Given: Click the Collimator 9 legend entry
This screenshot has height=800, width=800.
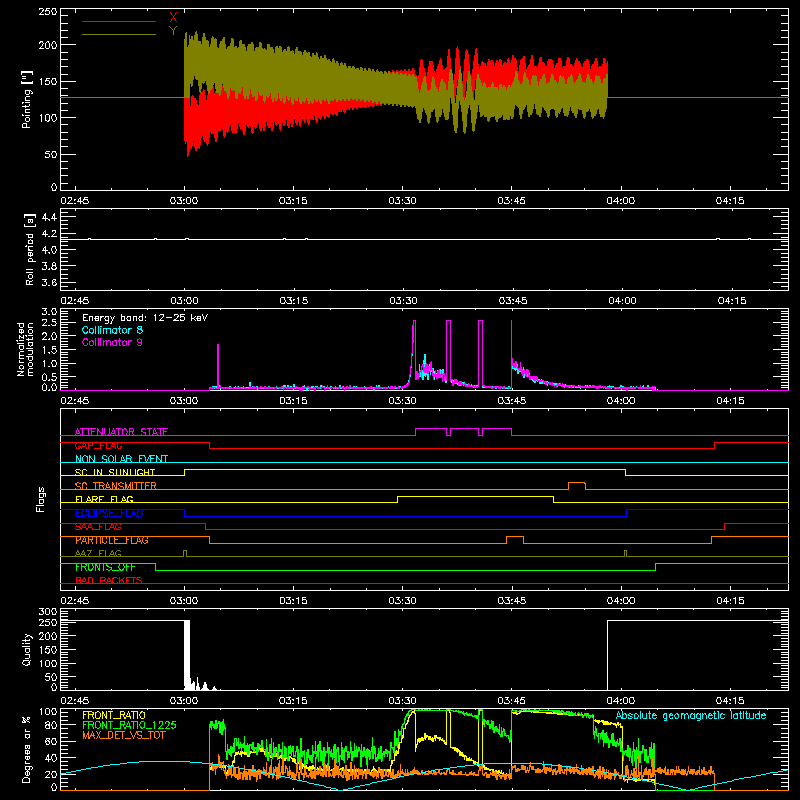Looking at the screenshot, I should (112, 342).
